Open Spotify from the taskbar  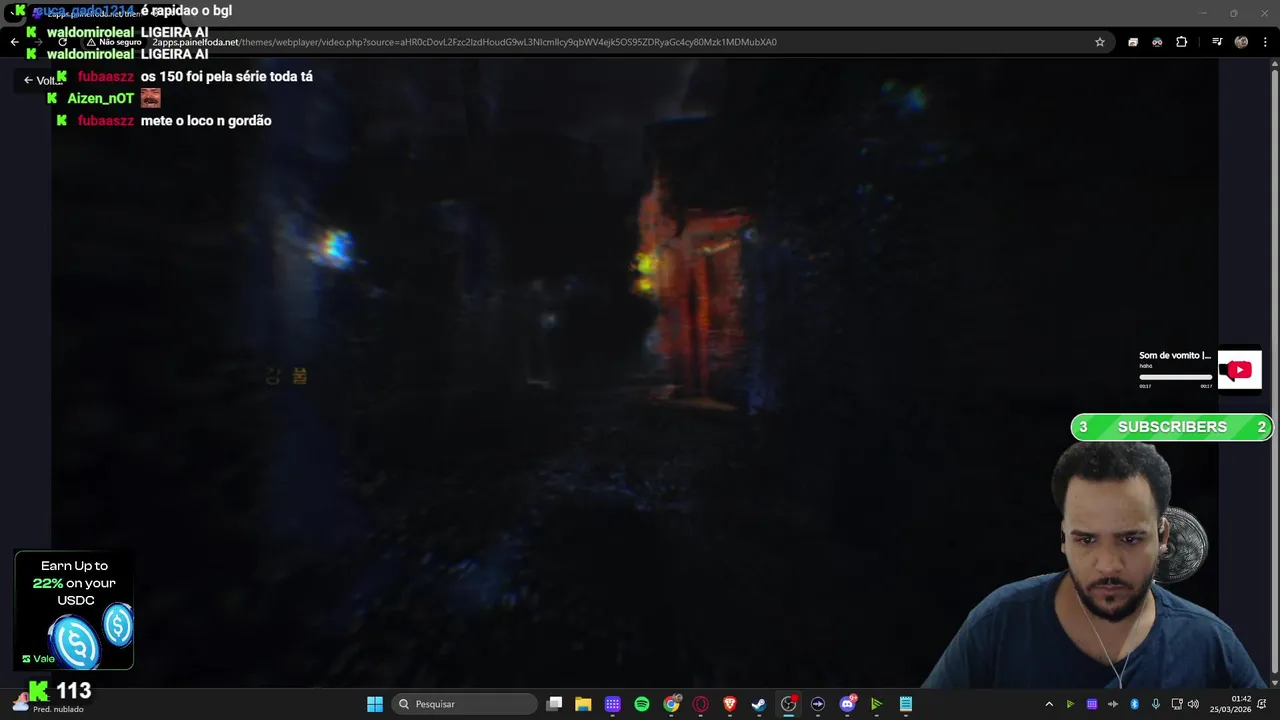[642, 704]
